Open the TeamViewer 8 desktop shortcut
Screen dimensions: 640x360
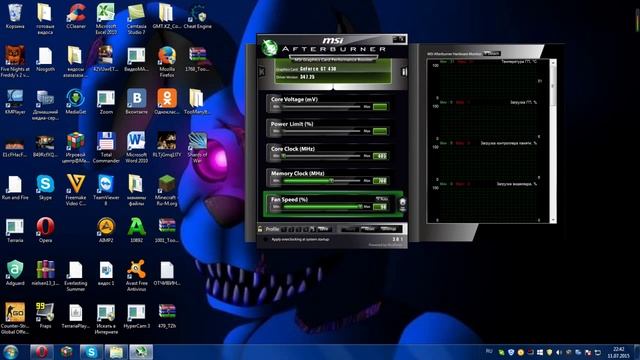tap(106, 190)
